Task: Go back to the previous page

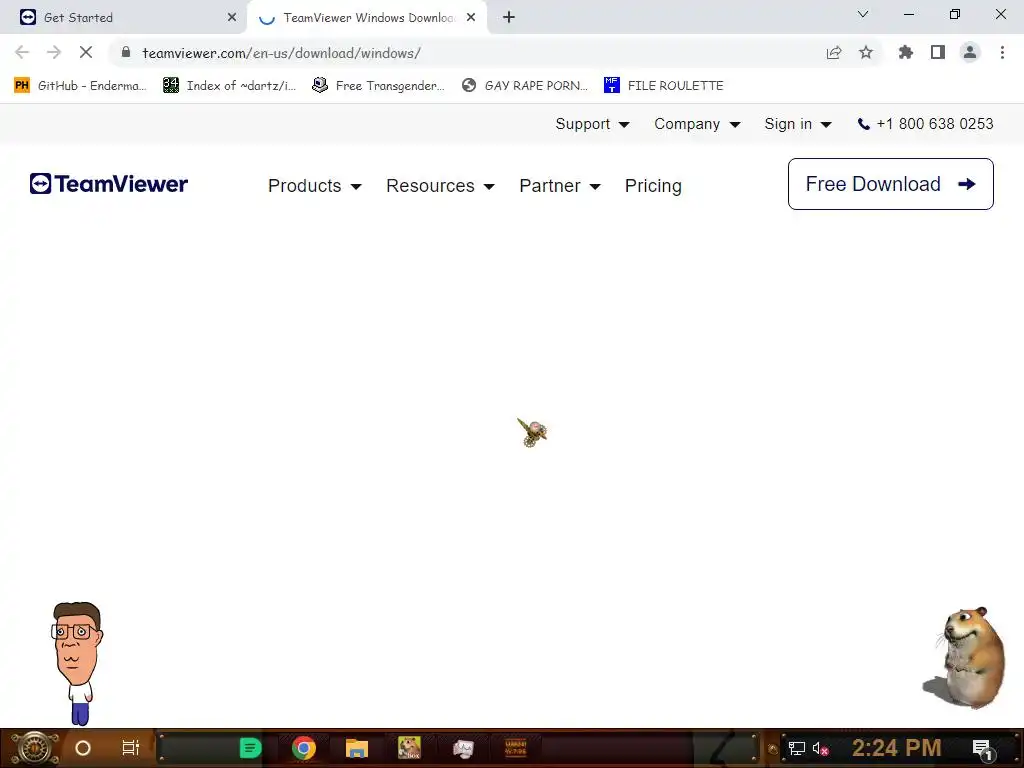Action: [22, 52]
